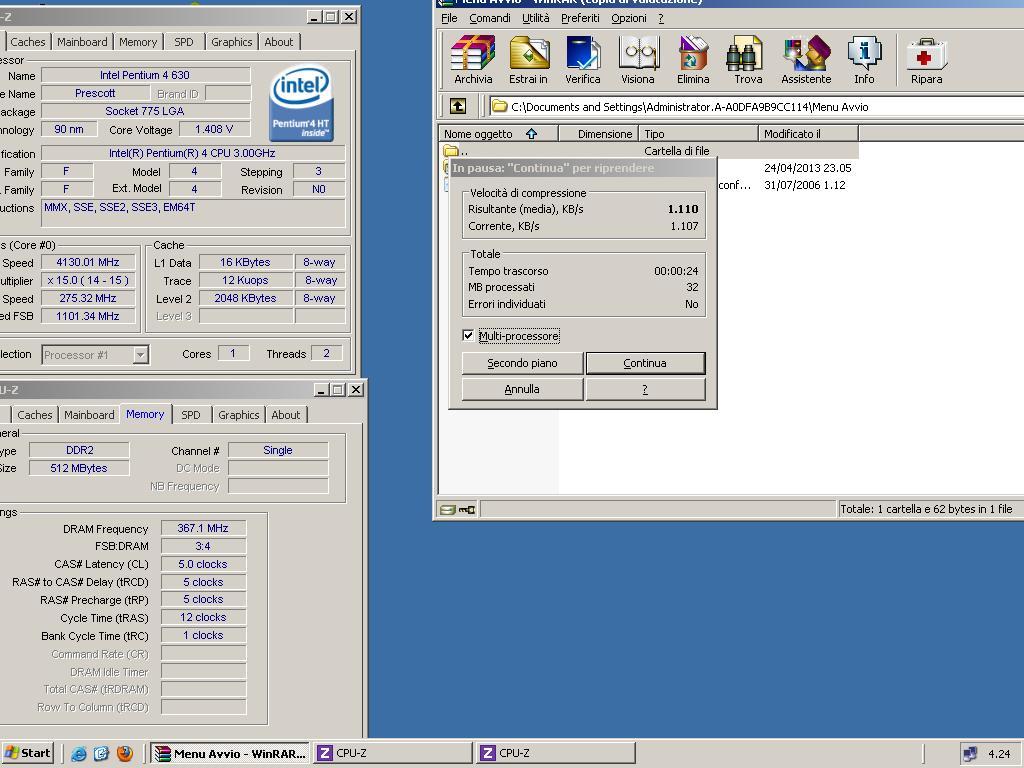Screen dimensions: 1024x768
Task: Click the DRAM Frequency 367.1 MHz value
Action: pos(203,528)
